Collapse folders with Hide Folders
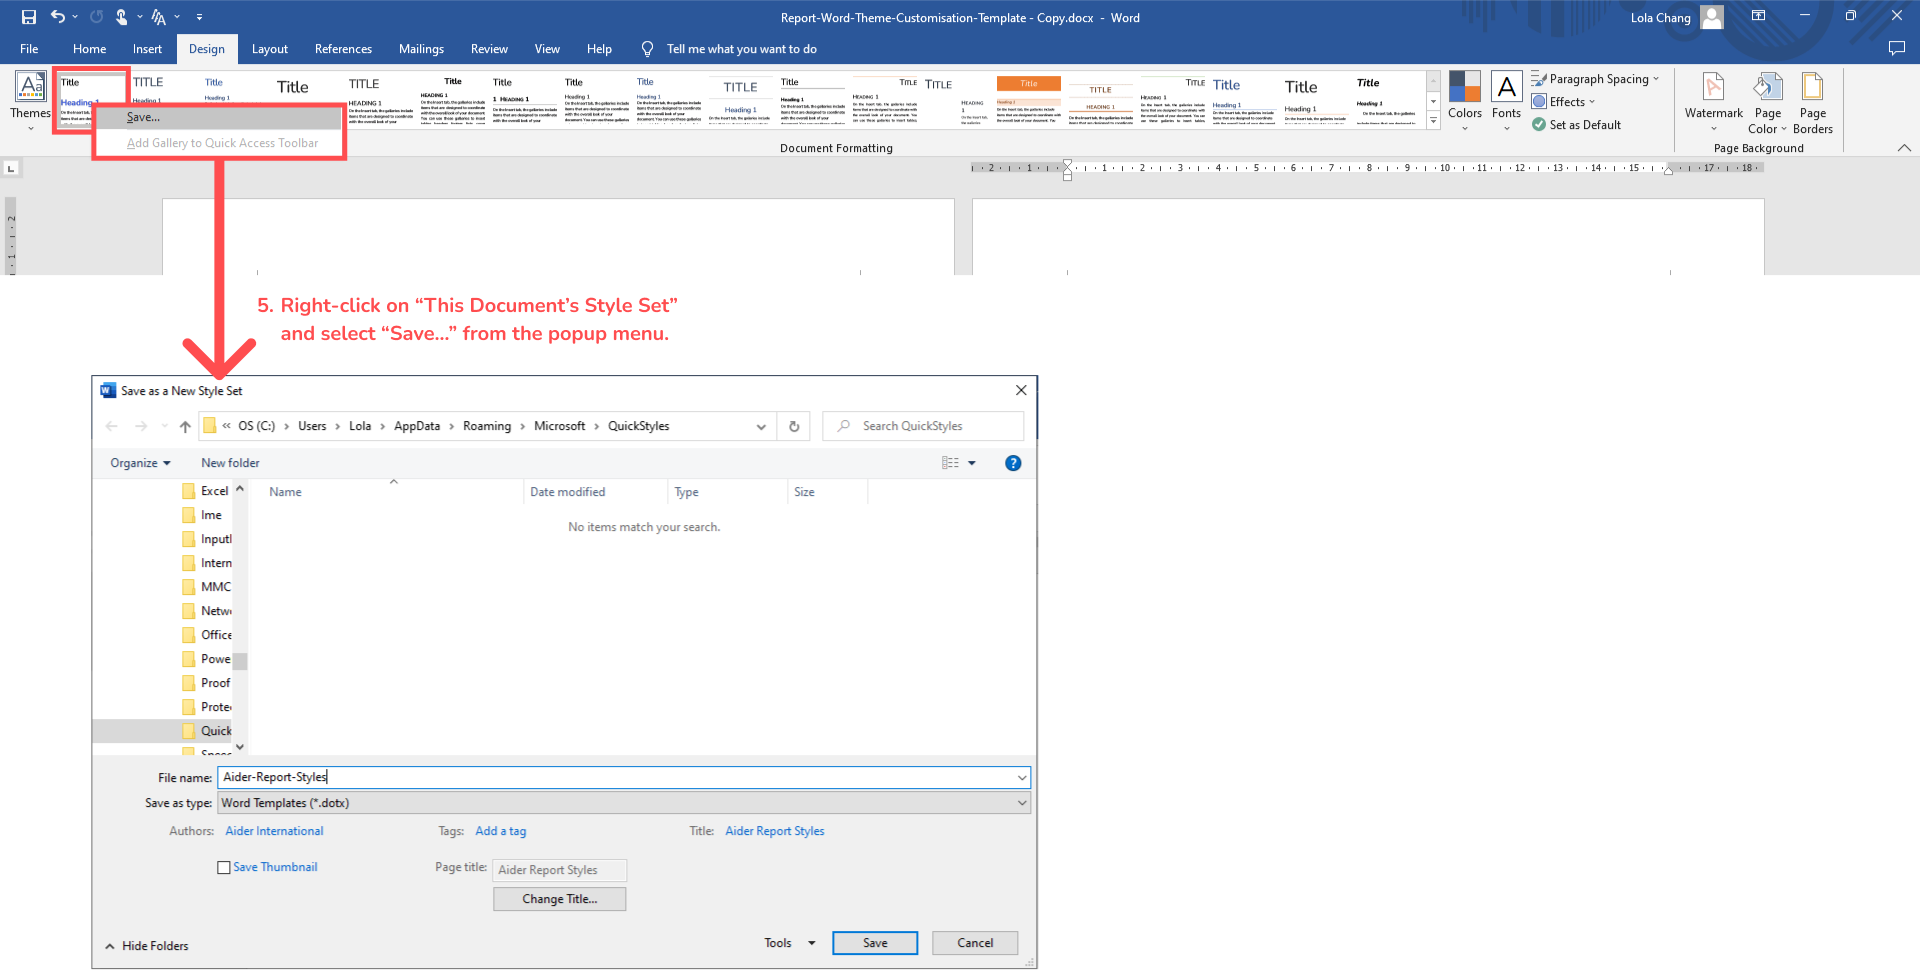1920x970 pixels. (147, 946)
